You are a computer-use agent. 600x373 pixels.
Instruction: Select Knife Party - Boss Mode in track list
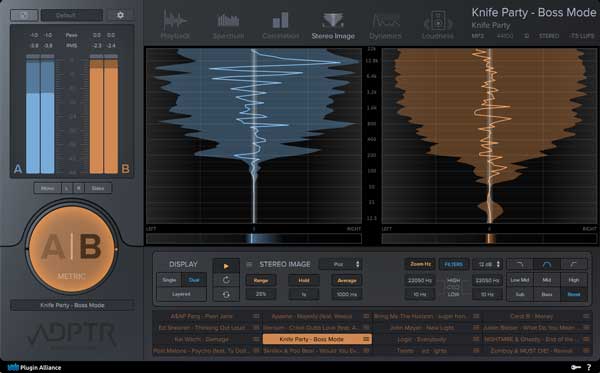317,339
